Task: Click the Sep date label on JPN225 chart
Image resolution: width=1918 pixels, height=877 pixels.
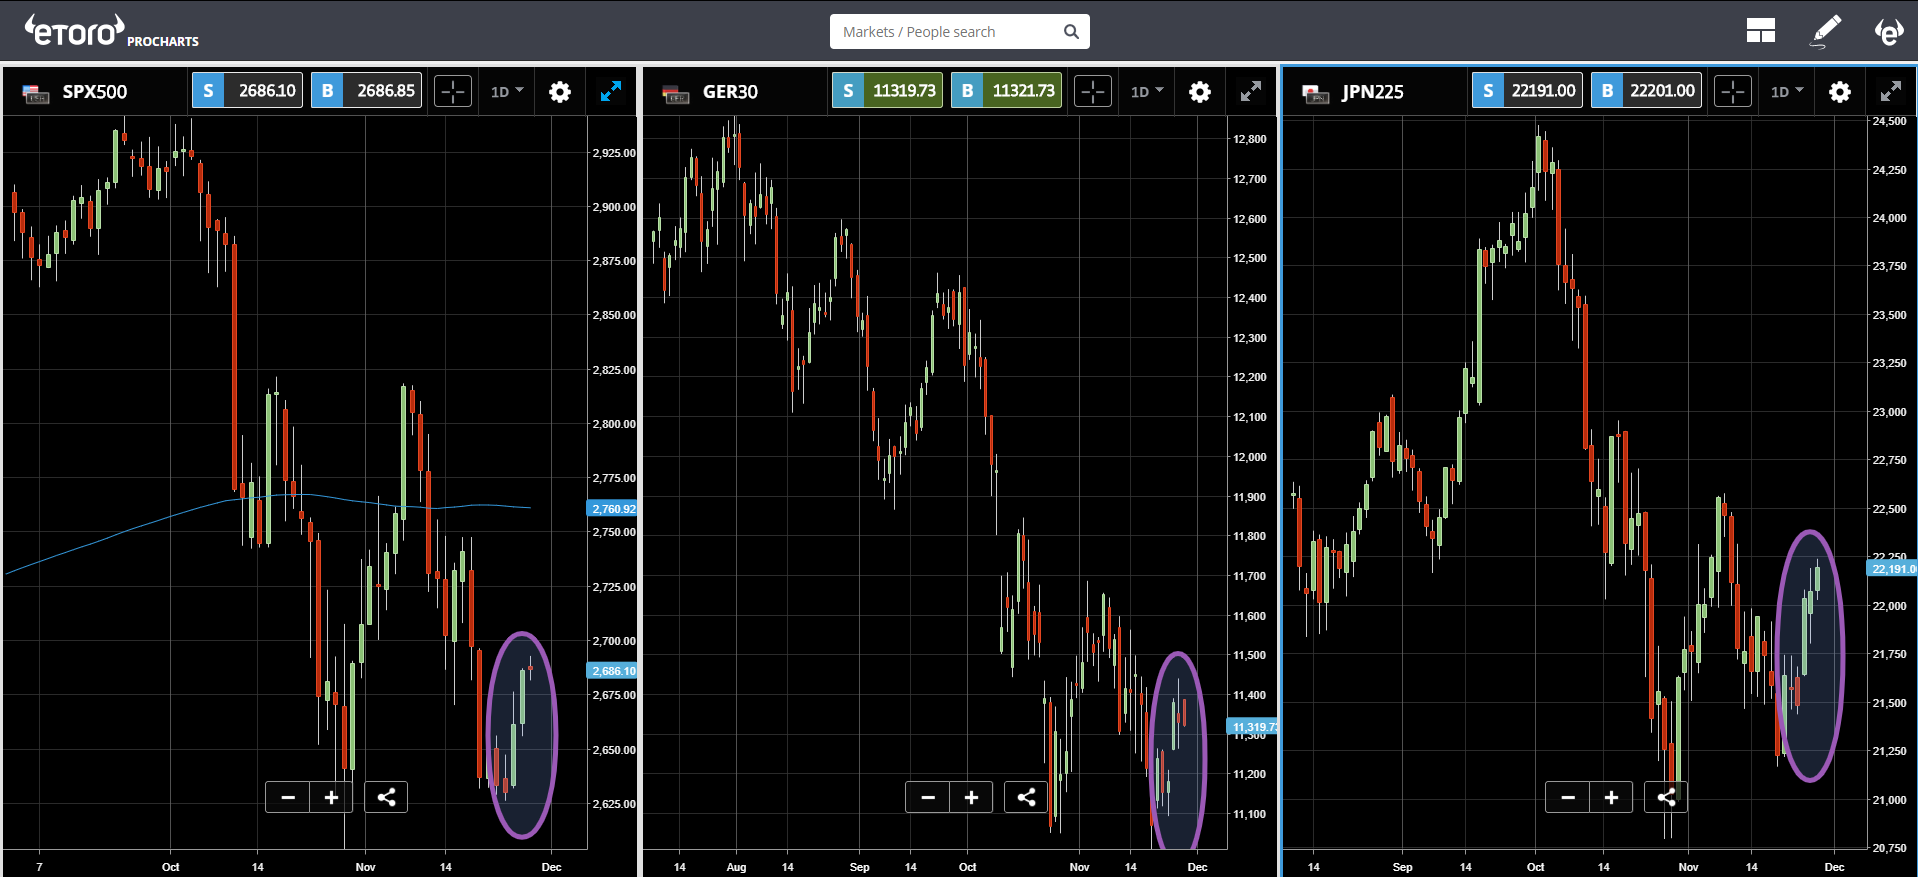Action: coord(1402,867)
